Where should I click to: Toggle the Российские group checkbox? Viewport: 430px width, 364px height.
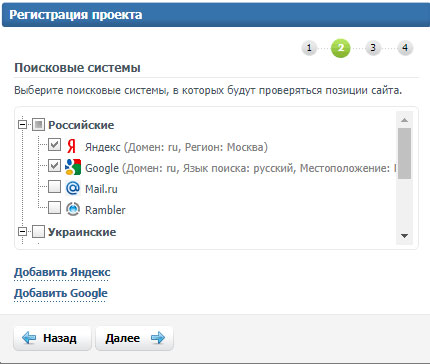point(38,125)
